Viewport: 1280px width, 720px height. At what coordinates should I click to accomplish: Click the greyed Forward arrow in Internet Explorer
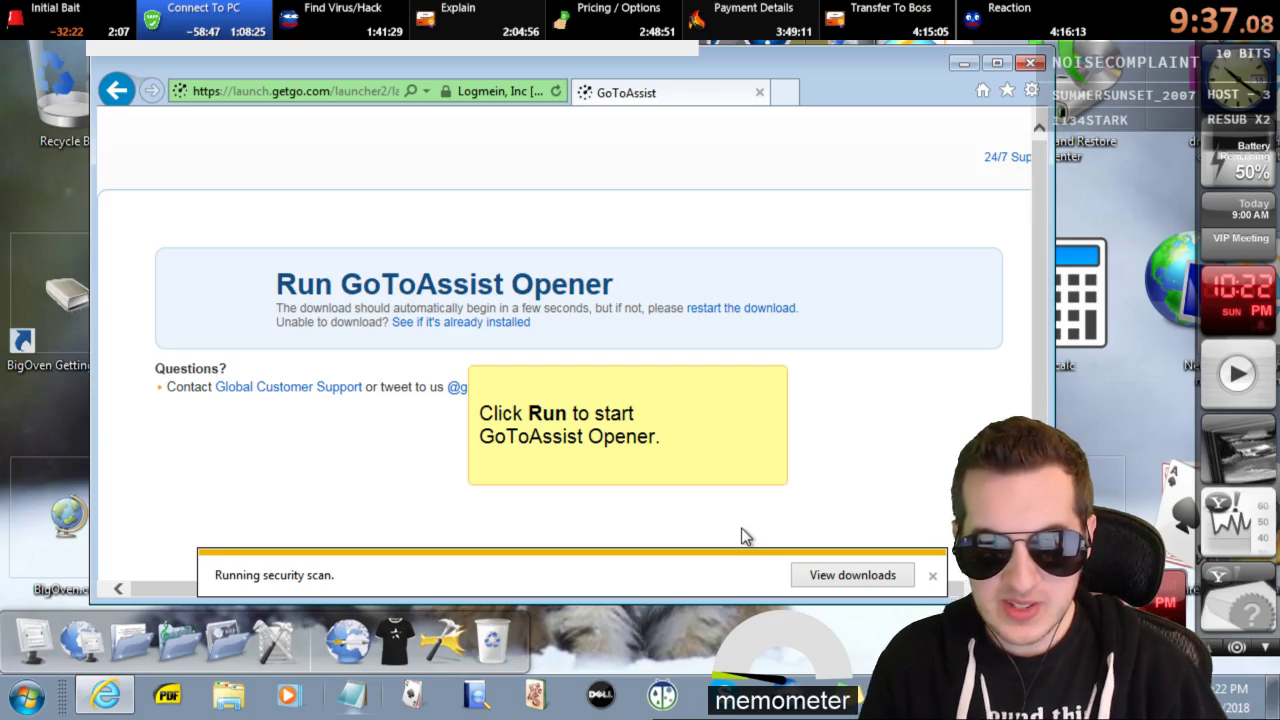[151, 91]
